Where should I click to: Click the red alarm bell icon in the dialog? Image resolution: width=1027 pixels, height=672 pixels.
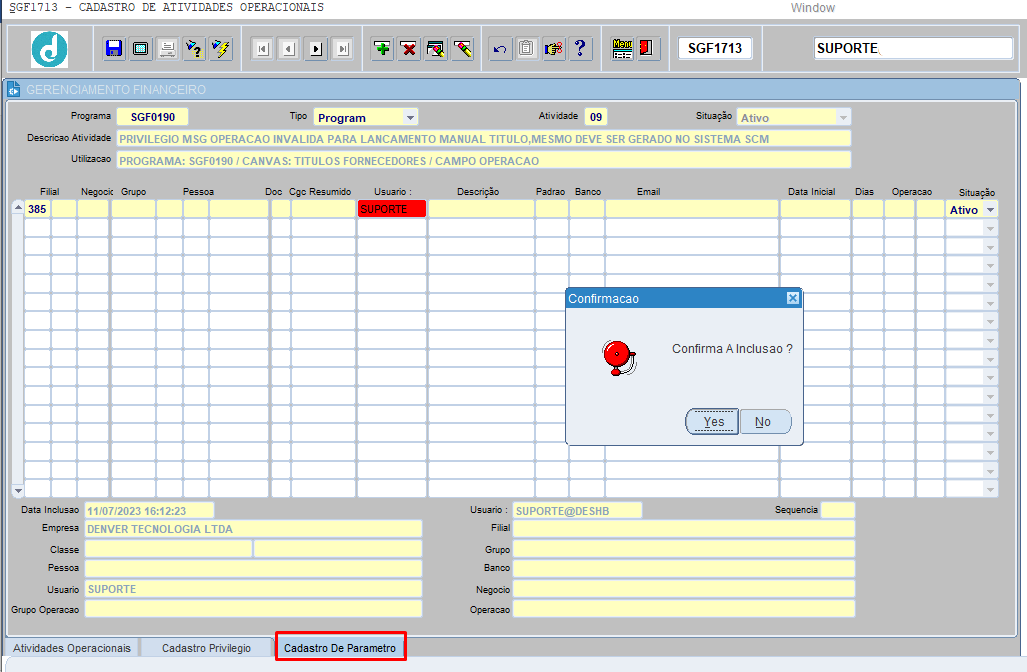pyautogui.click(x=619, y=358)
